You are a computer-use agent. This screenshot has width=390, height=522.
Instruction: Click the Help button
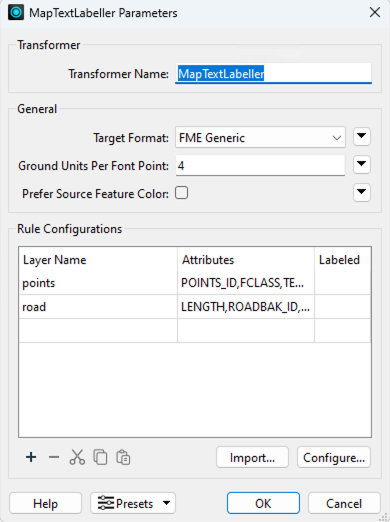tap(45, 503)
